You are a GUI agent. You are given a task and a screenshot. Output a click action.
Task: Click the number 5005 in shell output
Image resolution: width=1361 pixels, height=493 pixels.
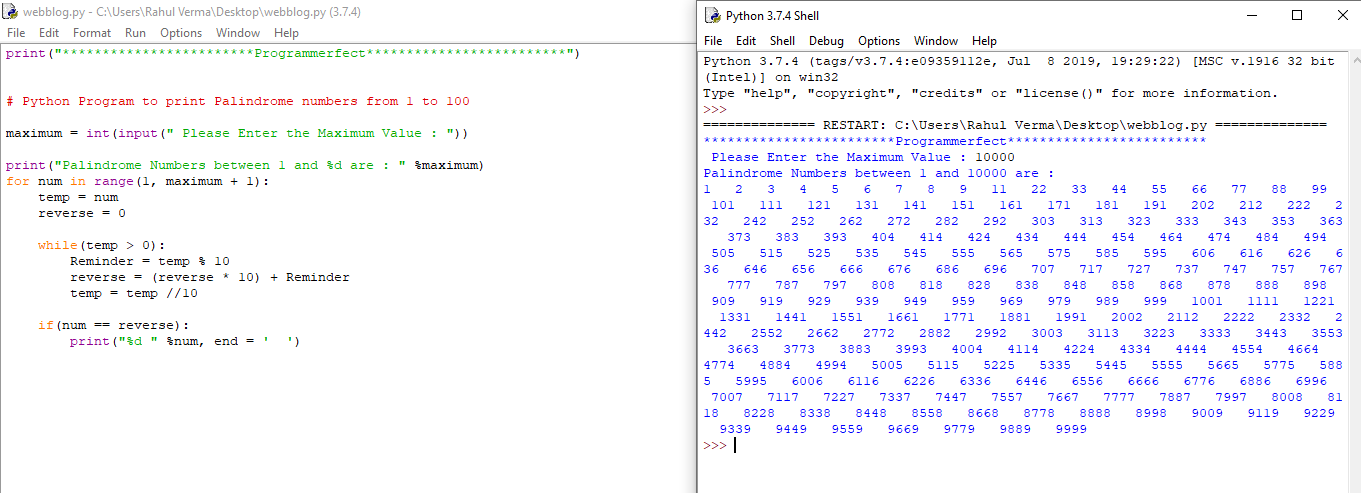click(x=887, y=365)
